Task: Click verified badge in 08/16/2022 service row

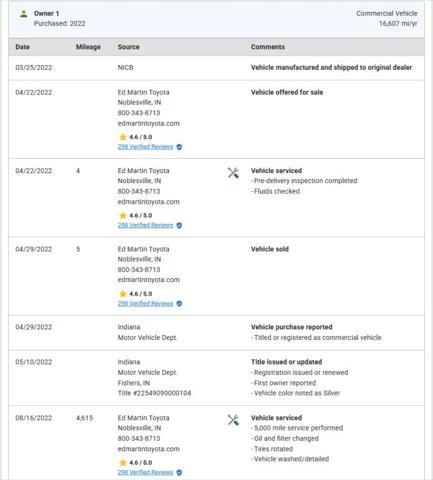Action: 179,472
